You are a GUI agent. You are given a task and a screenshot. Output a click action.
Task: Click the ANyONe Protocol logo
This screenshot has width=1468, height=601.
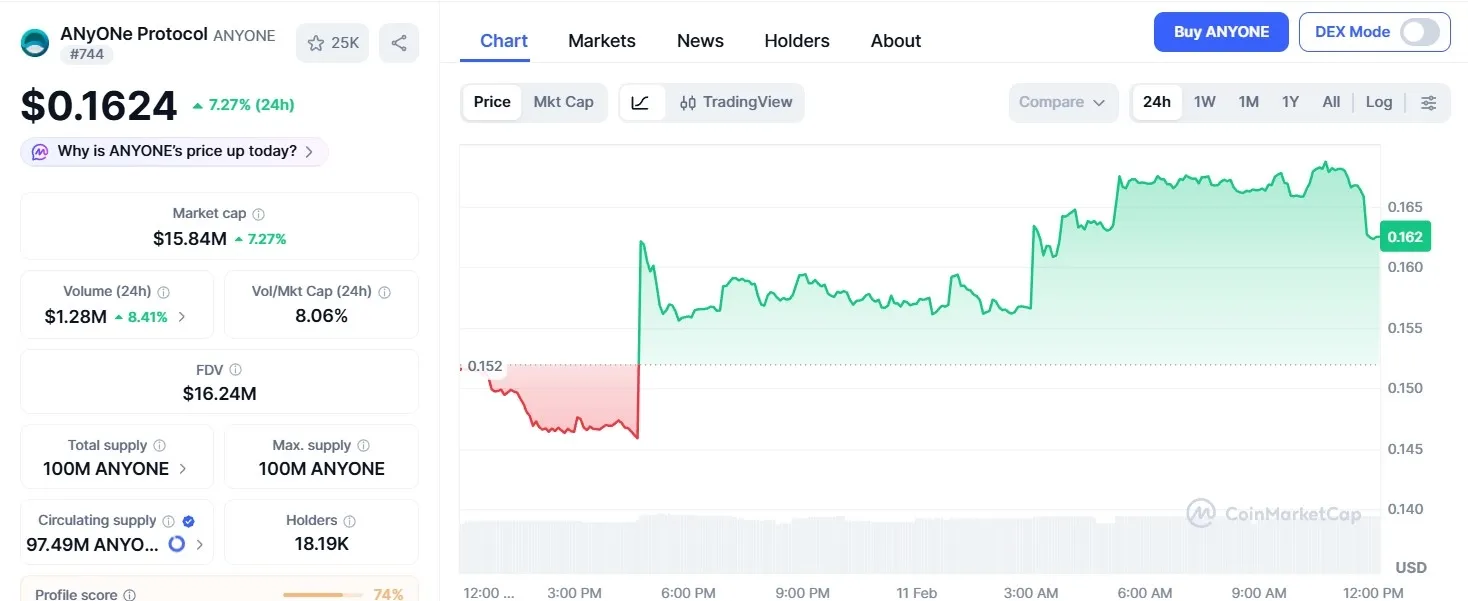34,43
